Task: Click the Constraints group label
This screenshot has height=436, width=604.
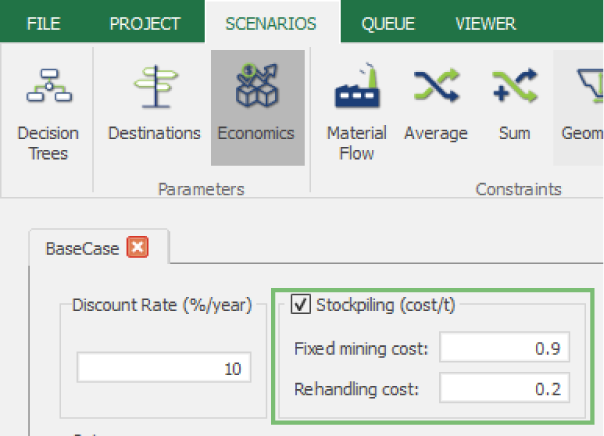Action: (x=518, y=189)
